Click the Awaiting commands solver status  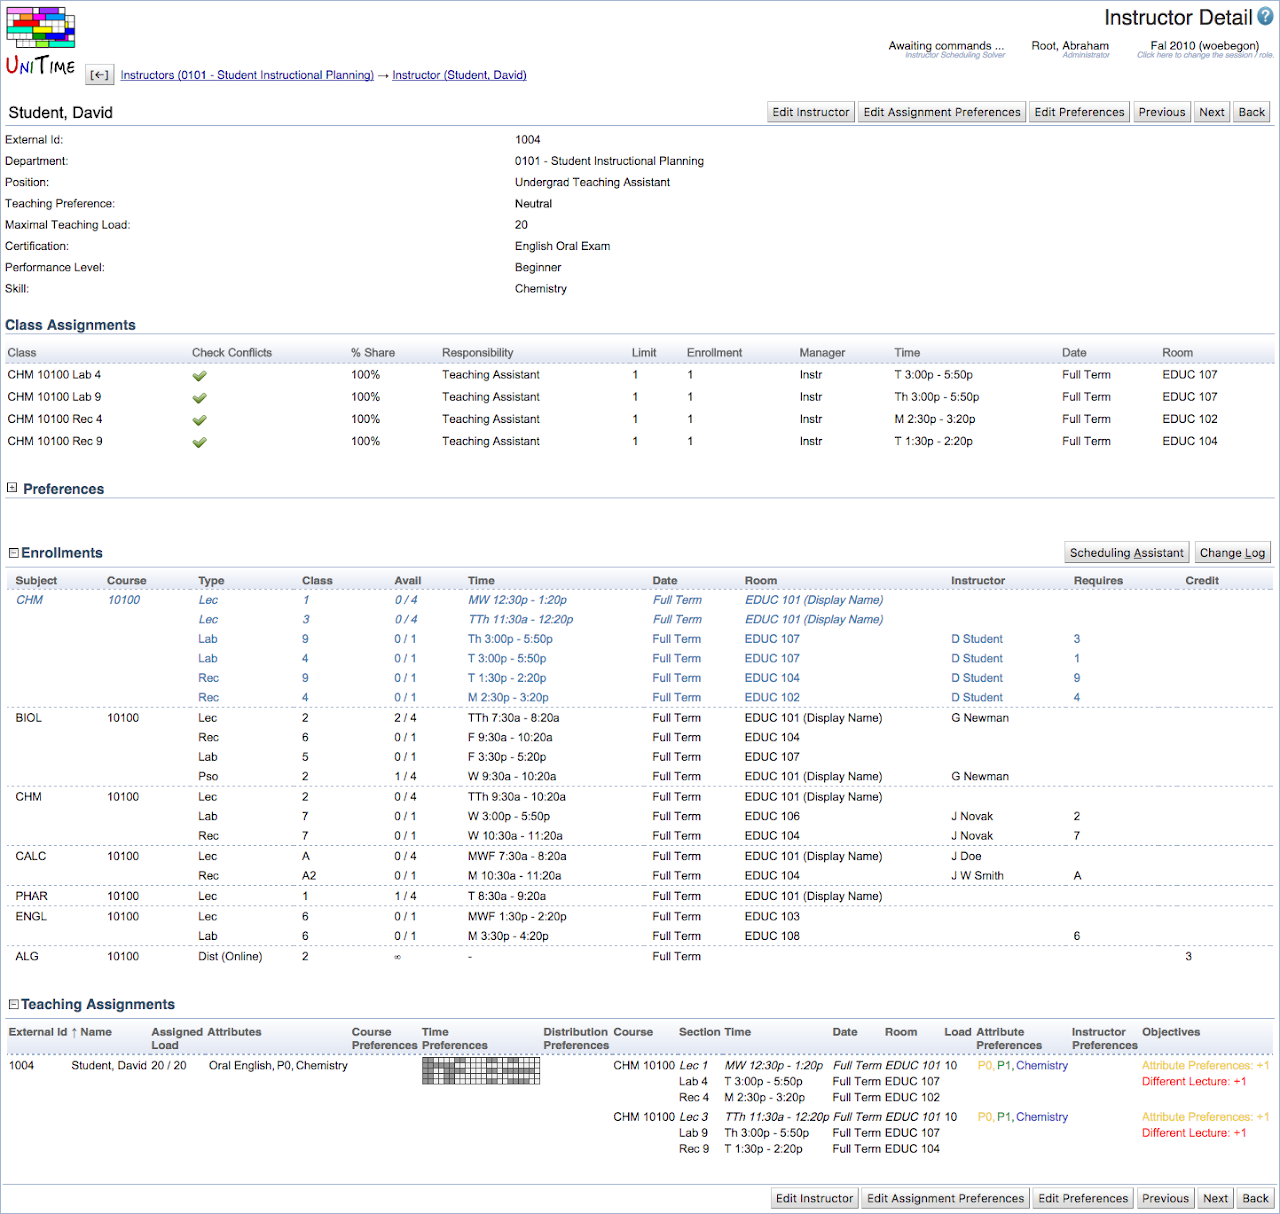pyautogui.click(x=946, y=49)
